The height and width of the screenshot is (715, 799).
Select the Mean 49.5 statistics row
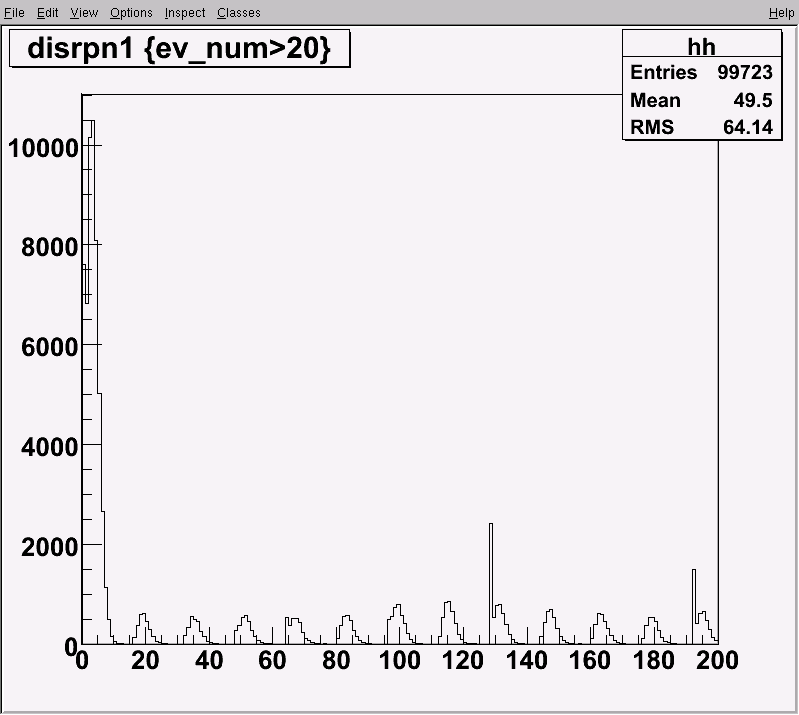tap(702, 100)
